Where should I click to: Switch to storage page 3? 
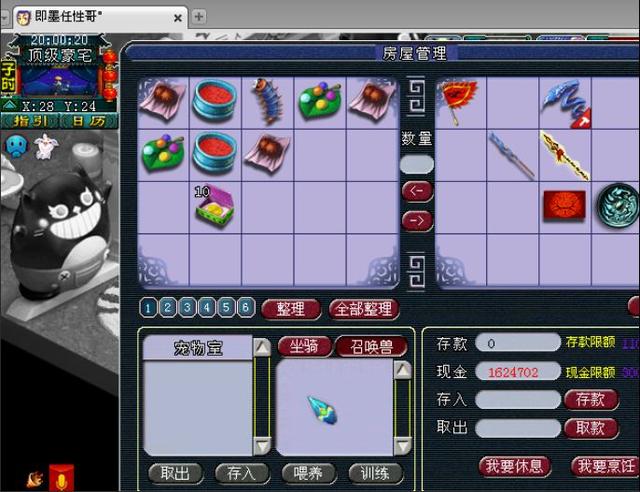(187, 308)
